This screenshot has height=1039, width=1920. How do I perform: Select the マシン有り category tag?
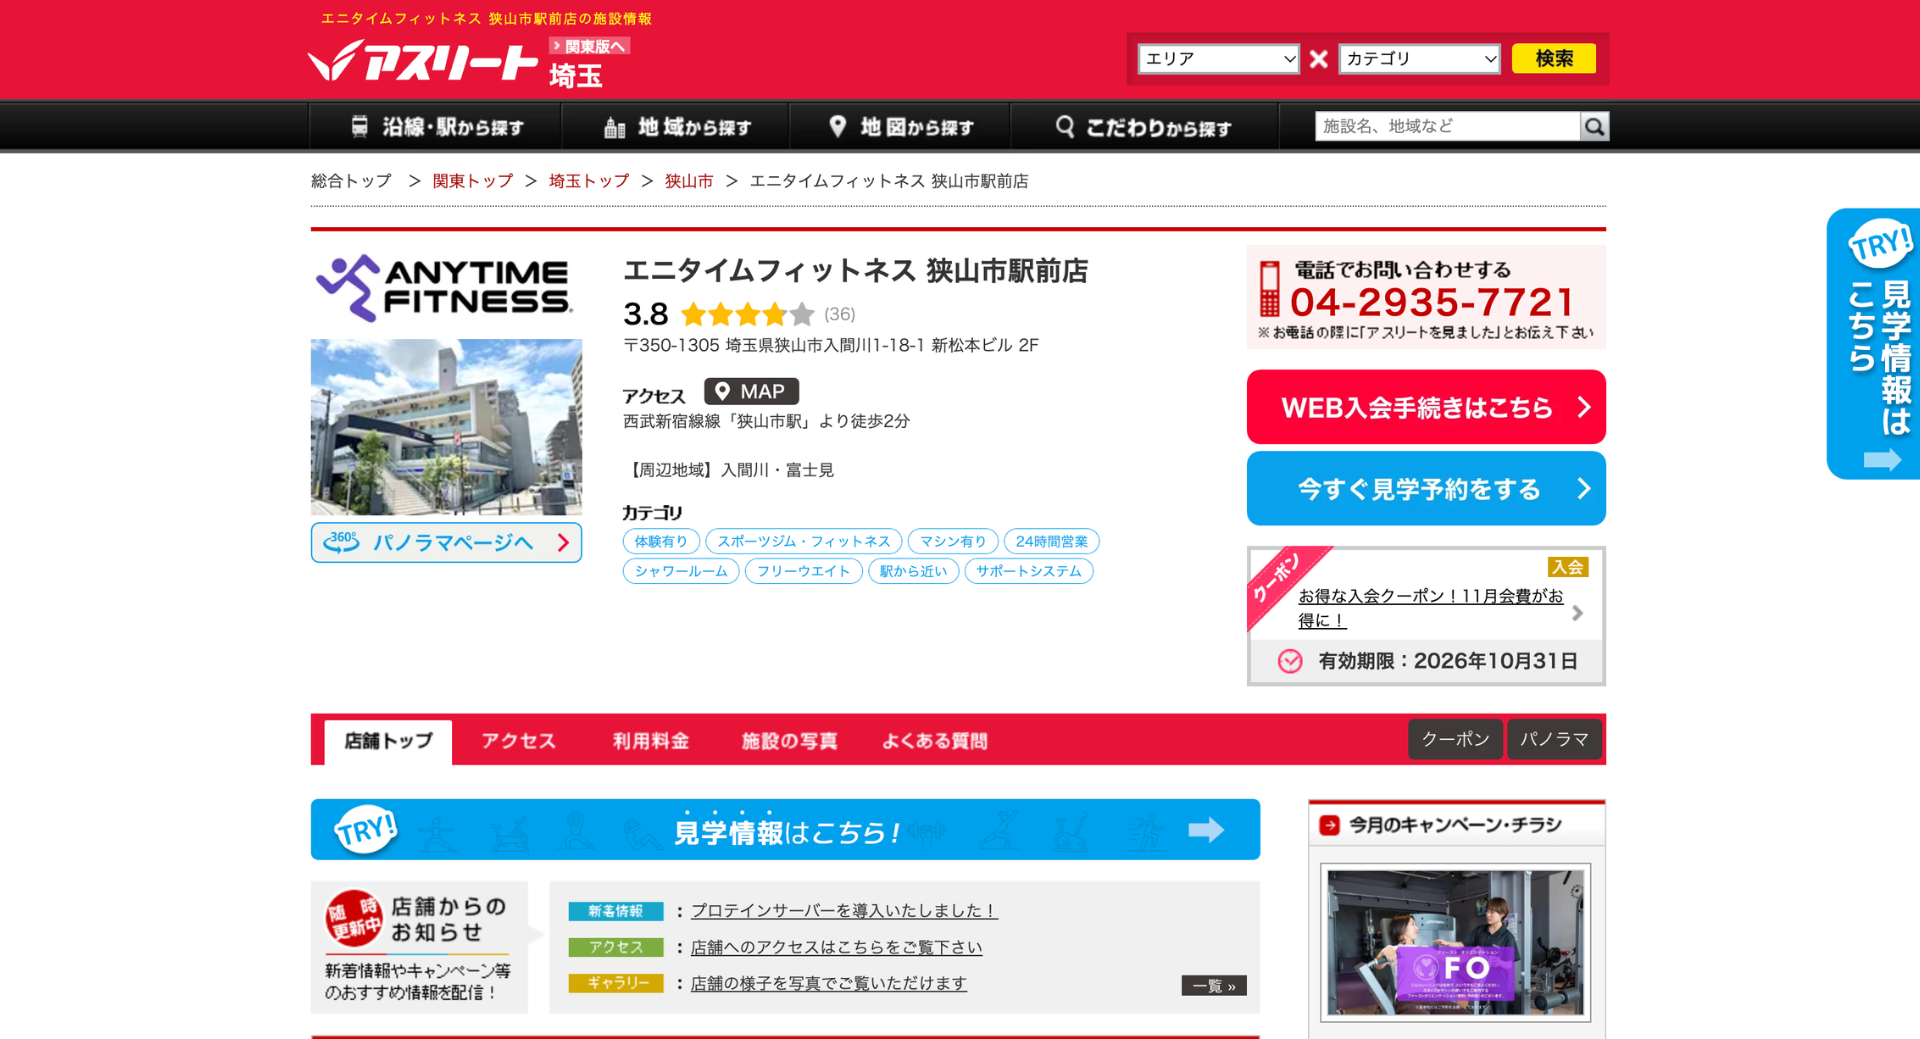pos(953,541)
